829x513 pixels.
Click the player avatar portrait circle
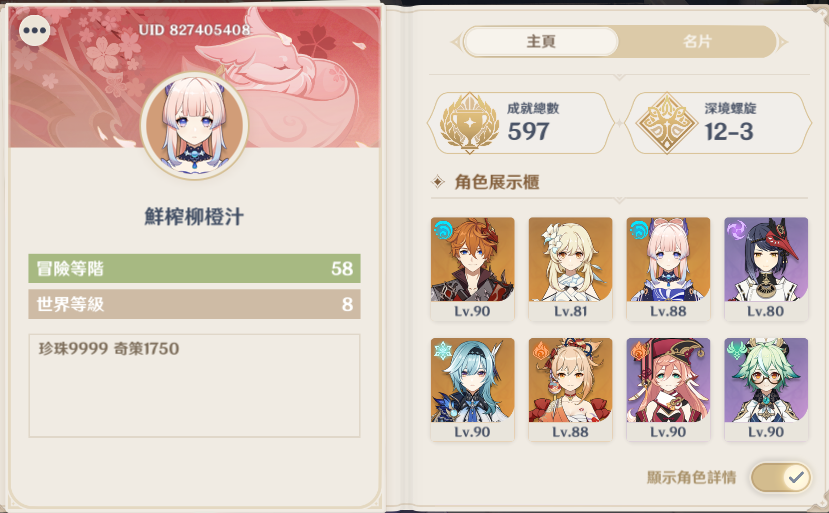pyautogui.click(x=195, y=126)
